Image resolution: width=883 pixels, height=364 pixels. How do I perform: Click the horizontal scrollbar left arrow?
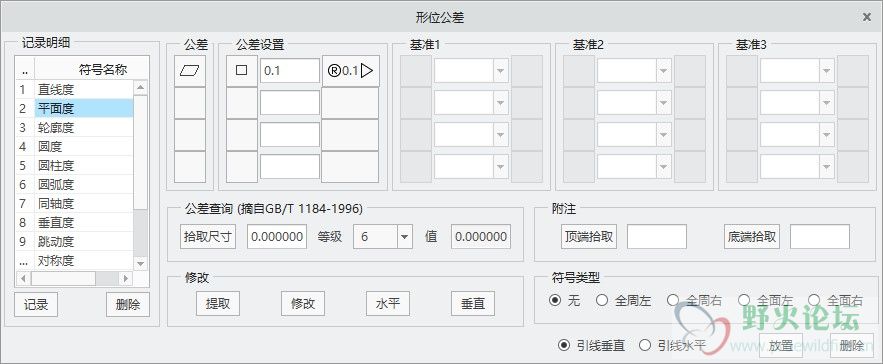pos(23,278)
